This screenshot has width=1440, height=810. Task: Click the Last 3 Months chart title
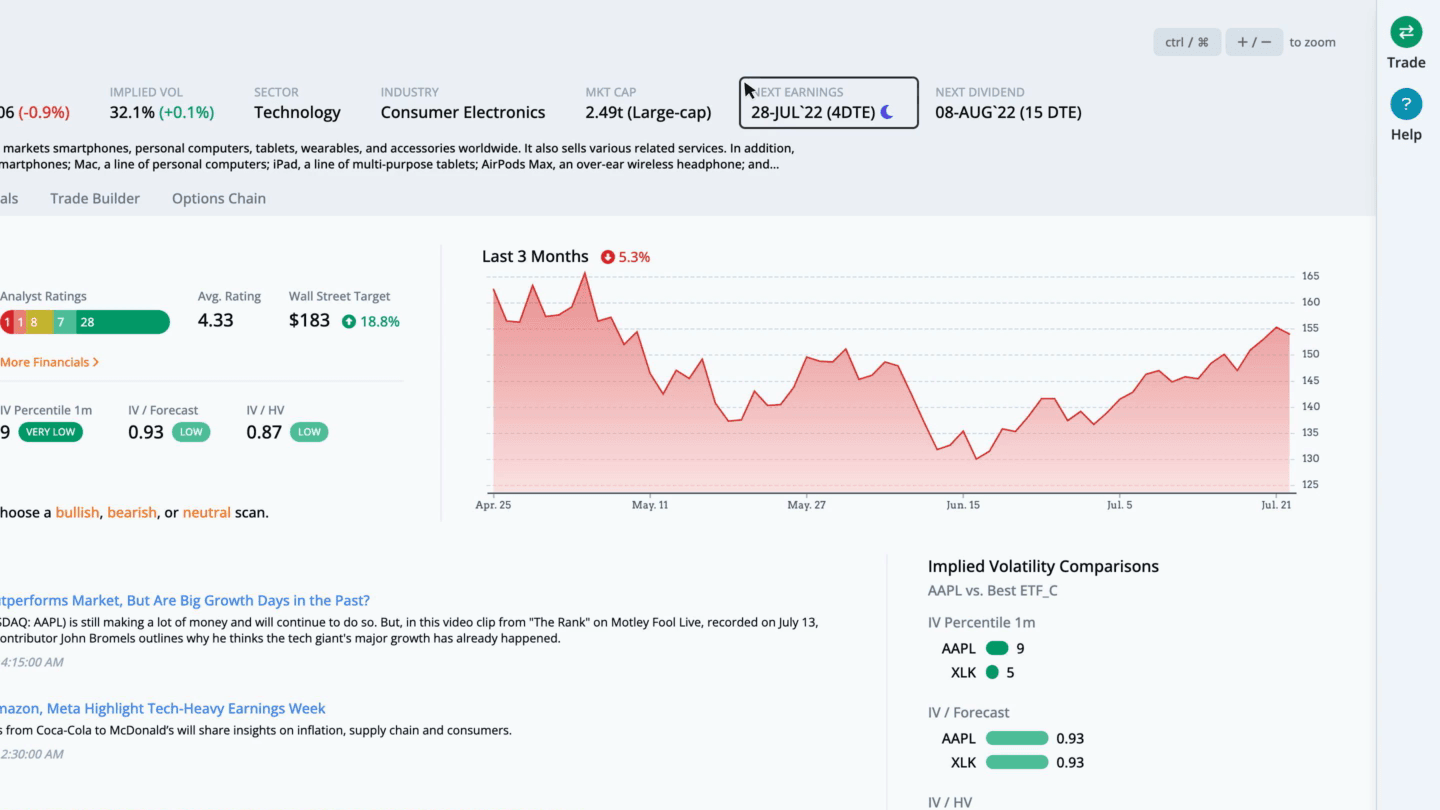(535, 256)
